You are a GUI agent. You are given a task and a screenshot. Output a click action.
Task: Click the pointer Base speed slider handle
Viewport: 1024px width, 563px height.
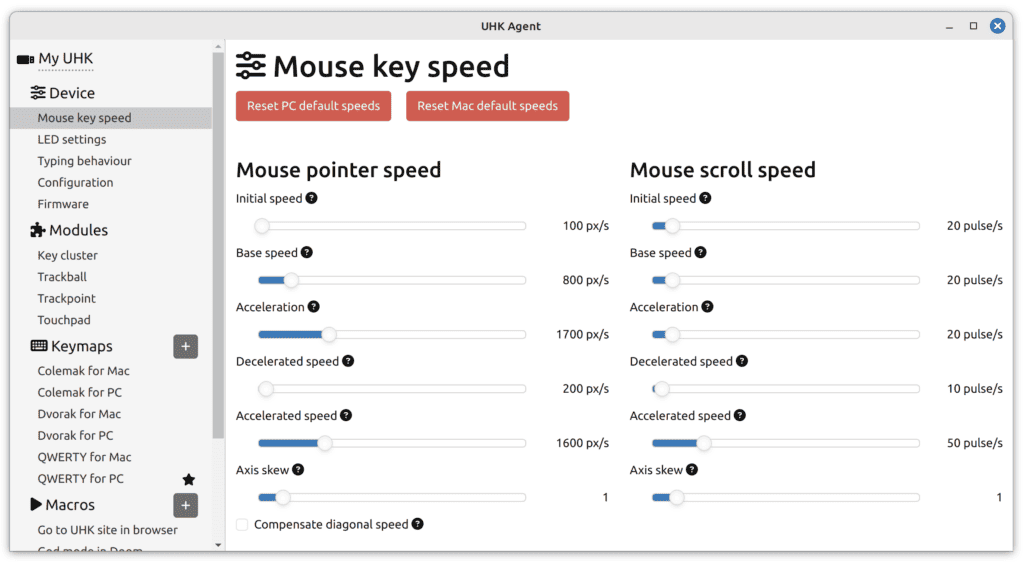[291, 280]
